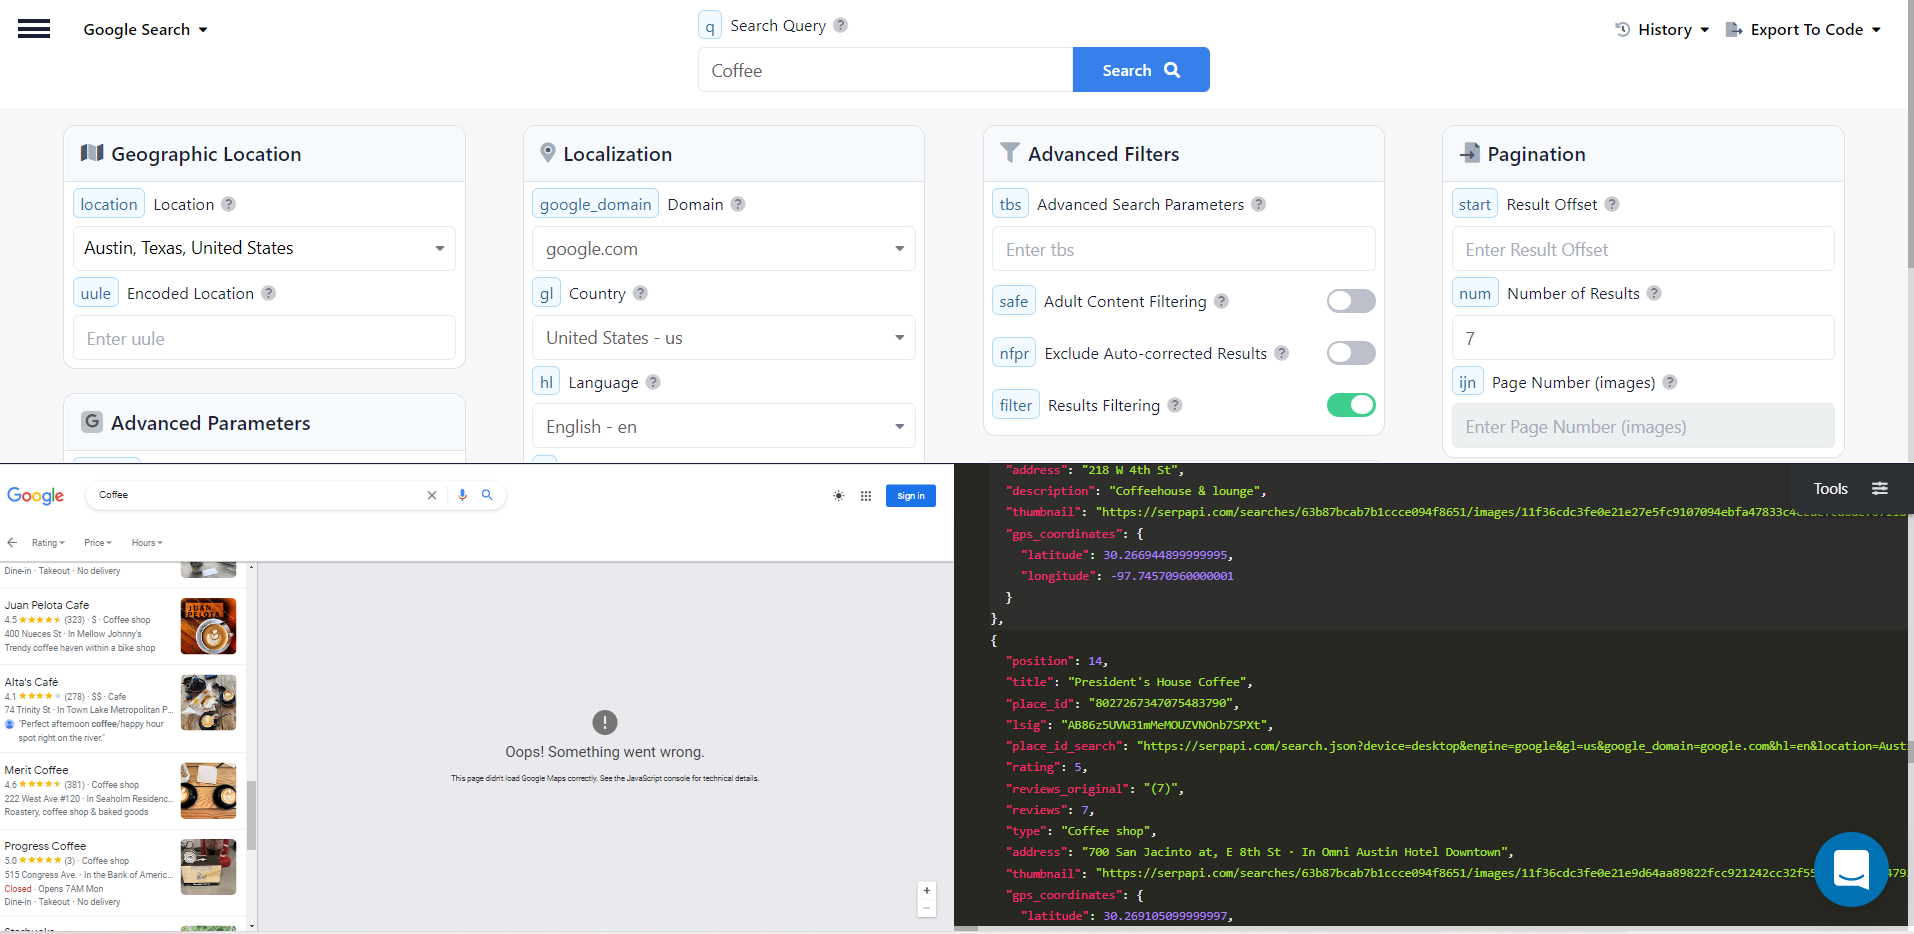Click inside the Number of Results input field
Viewport: 1914px width, 934px height.
[1641, 337]
